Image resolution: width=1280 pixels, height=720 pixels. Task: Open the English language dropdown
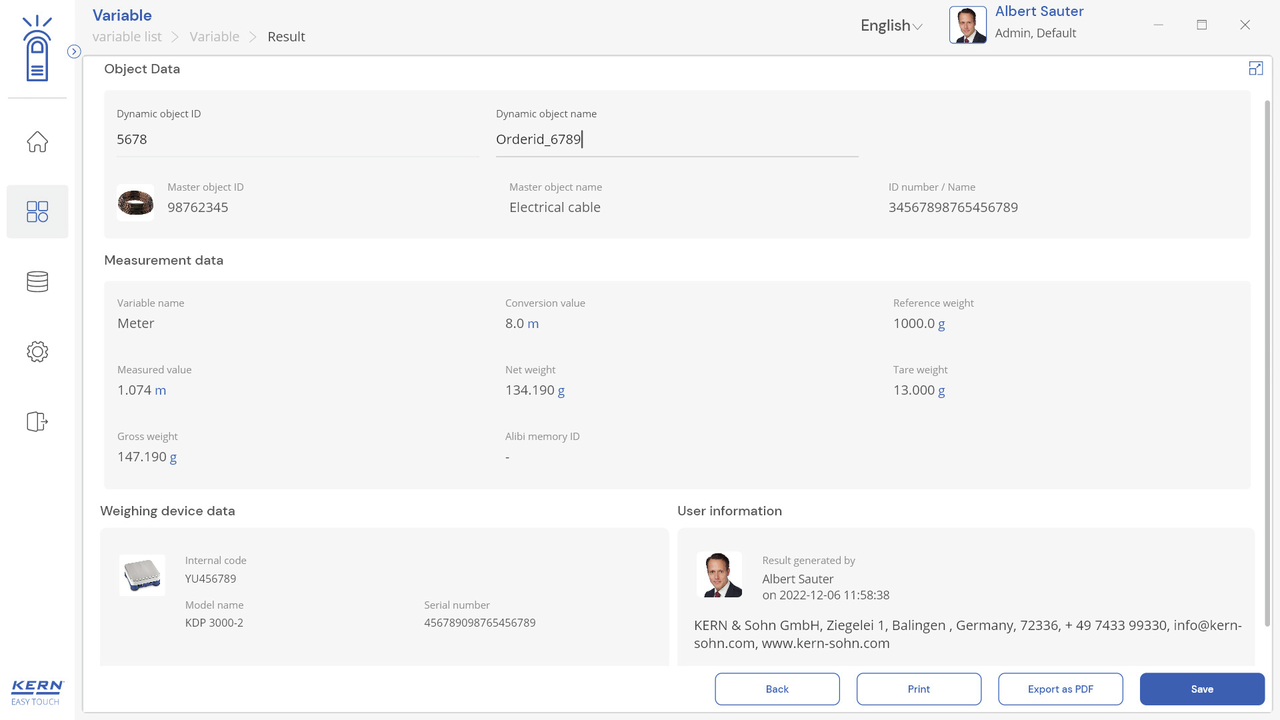click(890, 26)
